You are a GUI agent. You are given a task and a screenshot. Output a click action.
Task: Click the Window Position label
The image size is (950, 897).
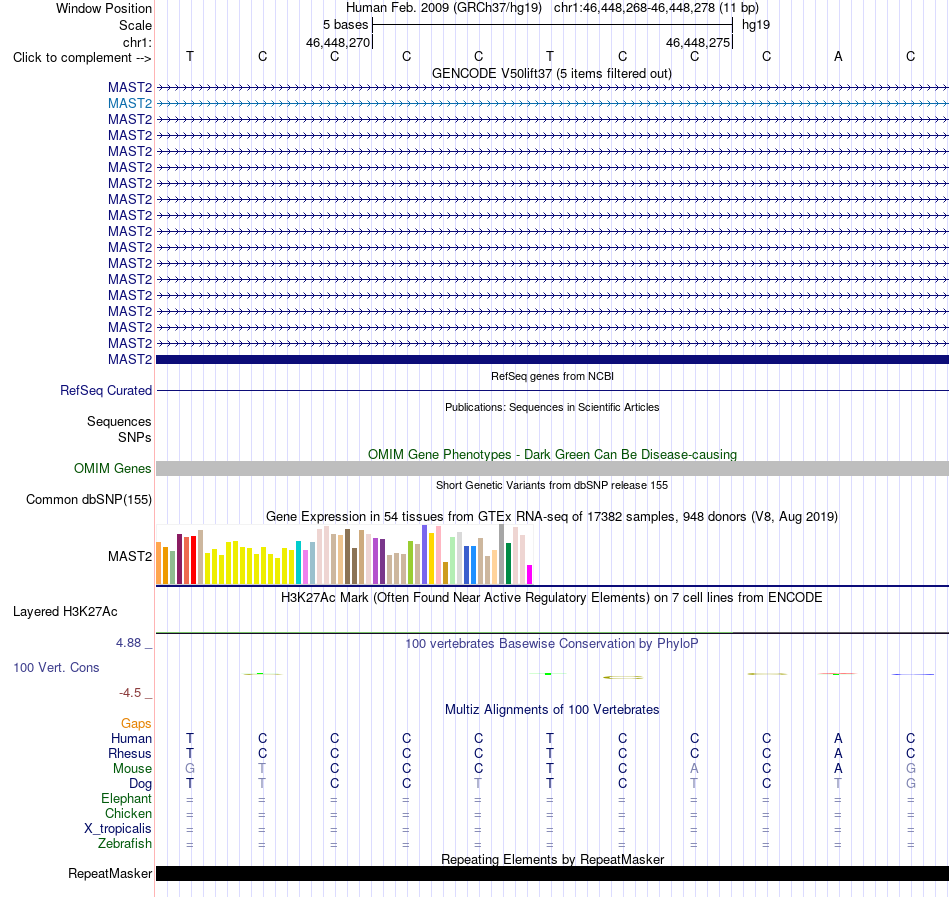104,8
